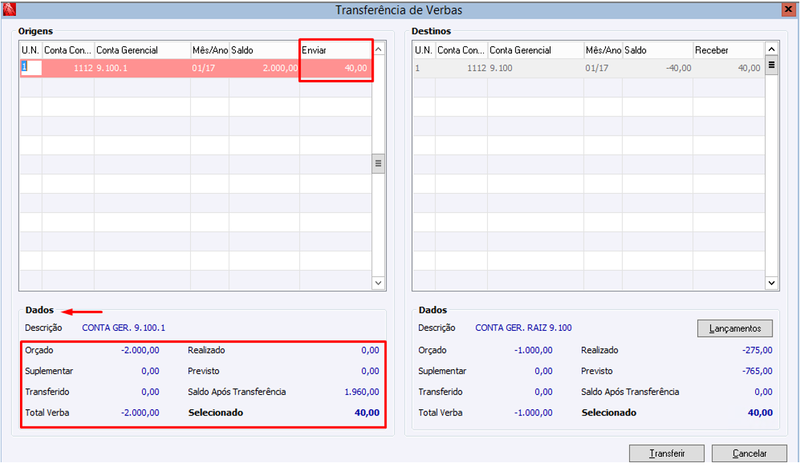Click Conta Con... header in Destinos
800x465 pixels.
tap(461, 50)
